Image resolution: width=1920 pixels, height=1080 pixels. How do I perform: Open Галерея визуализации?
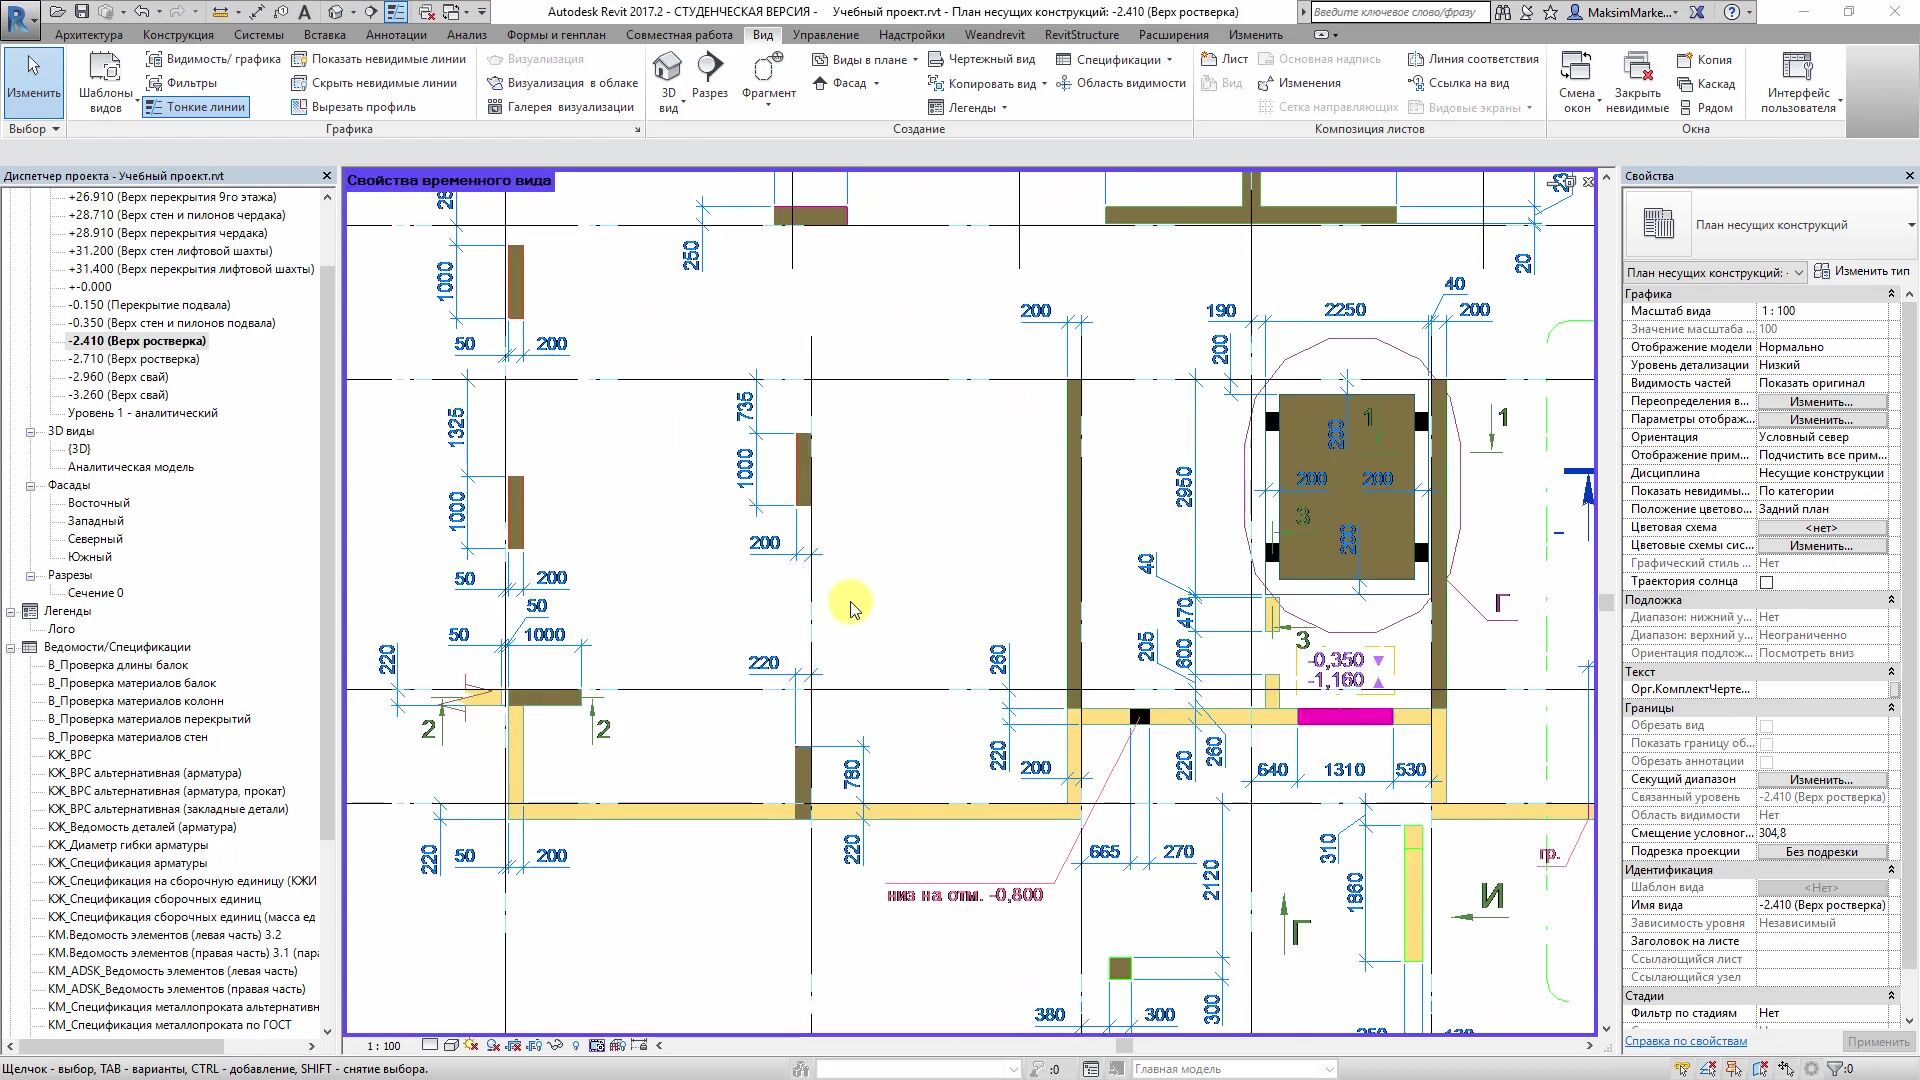[561, 107]
